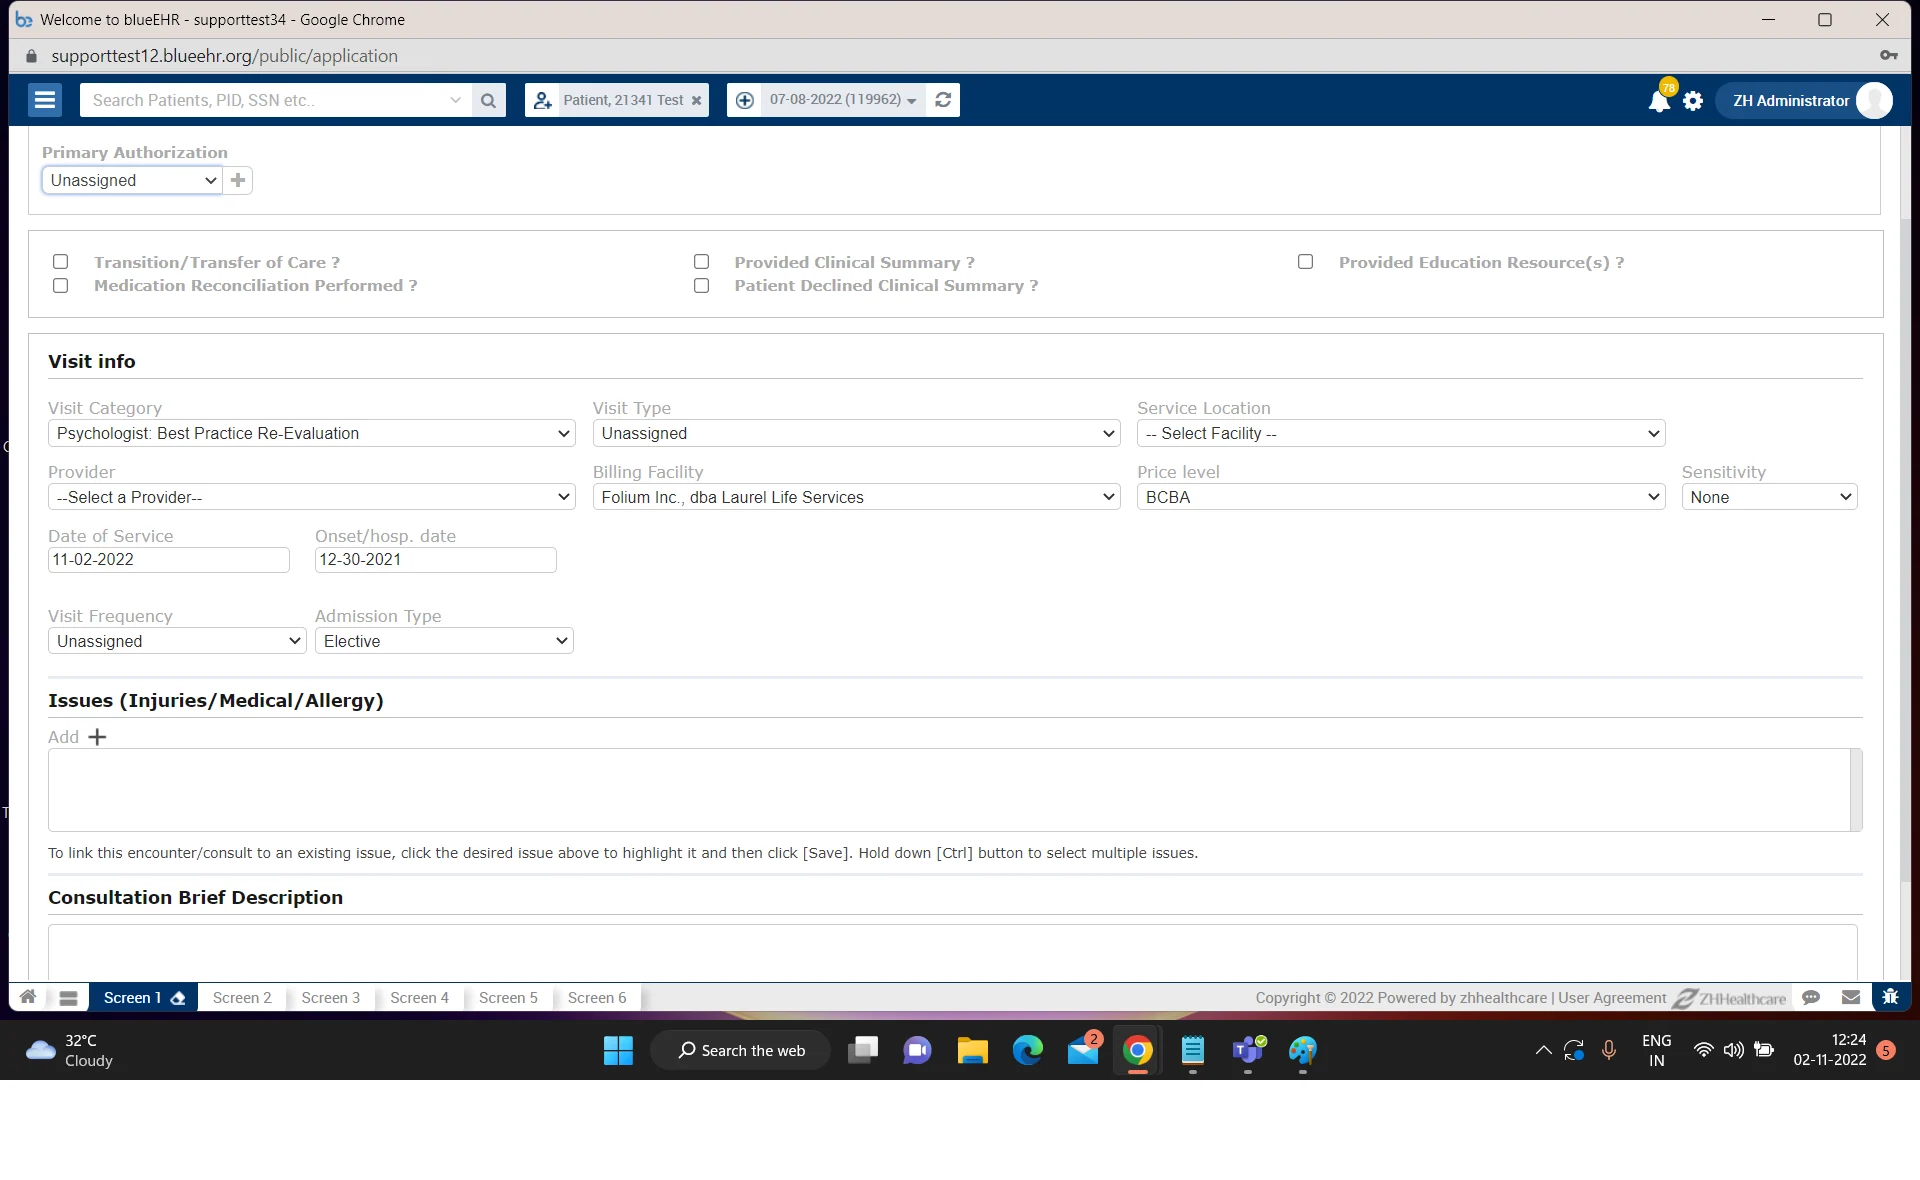The image size is (1920, 1180).
Task: Refresh the encounter using the refresh icon
Action: tap(943, 100)
